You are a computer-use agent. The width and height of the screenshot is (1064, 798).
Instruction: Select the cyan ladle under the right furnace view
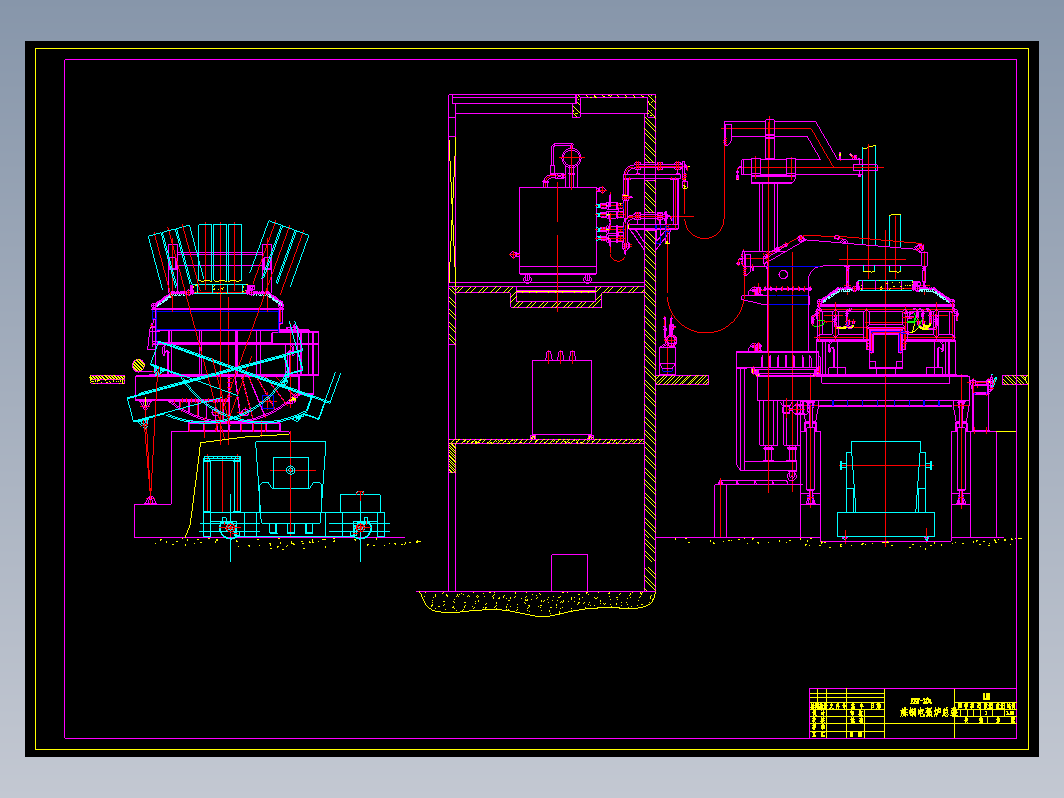[x=886, y=490]
